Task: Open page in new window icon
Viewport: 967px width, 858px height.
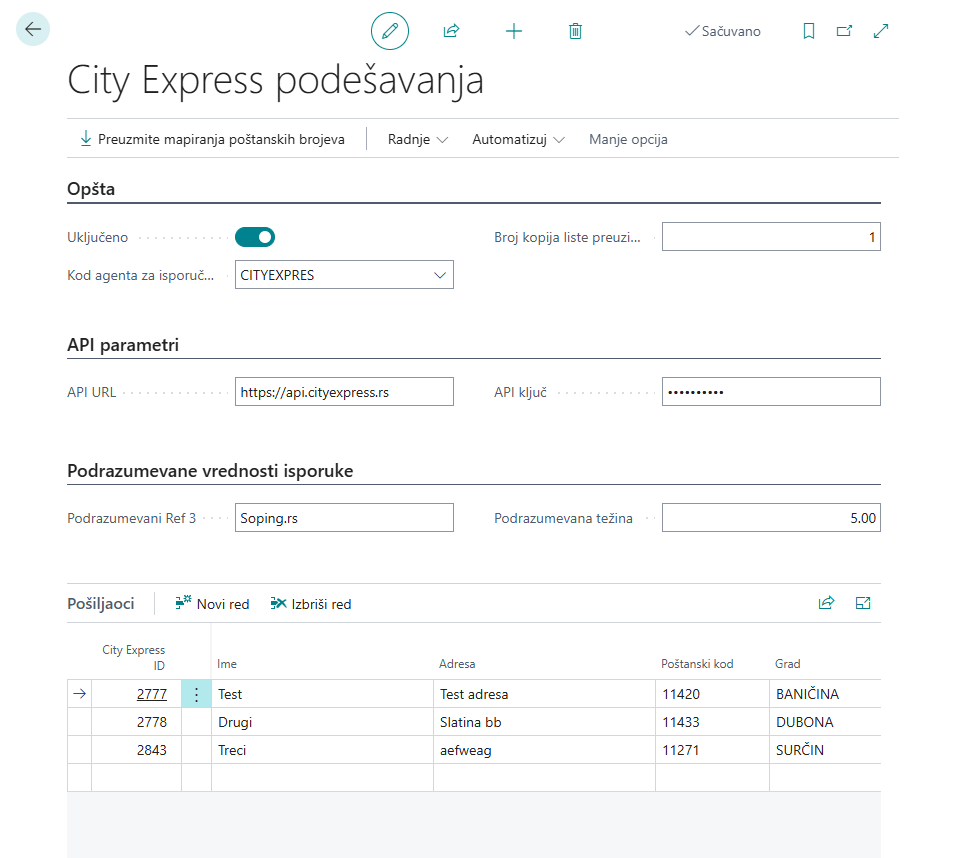Action: tap(844, 31)
